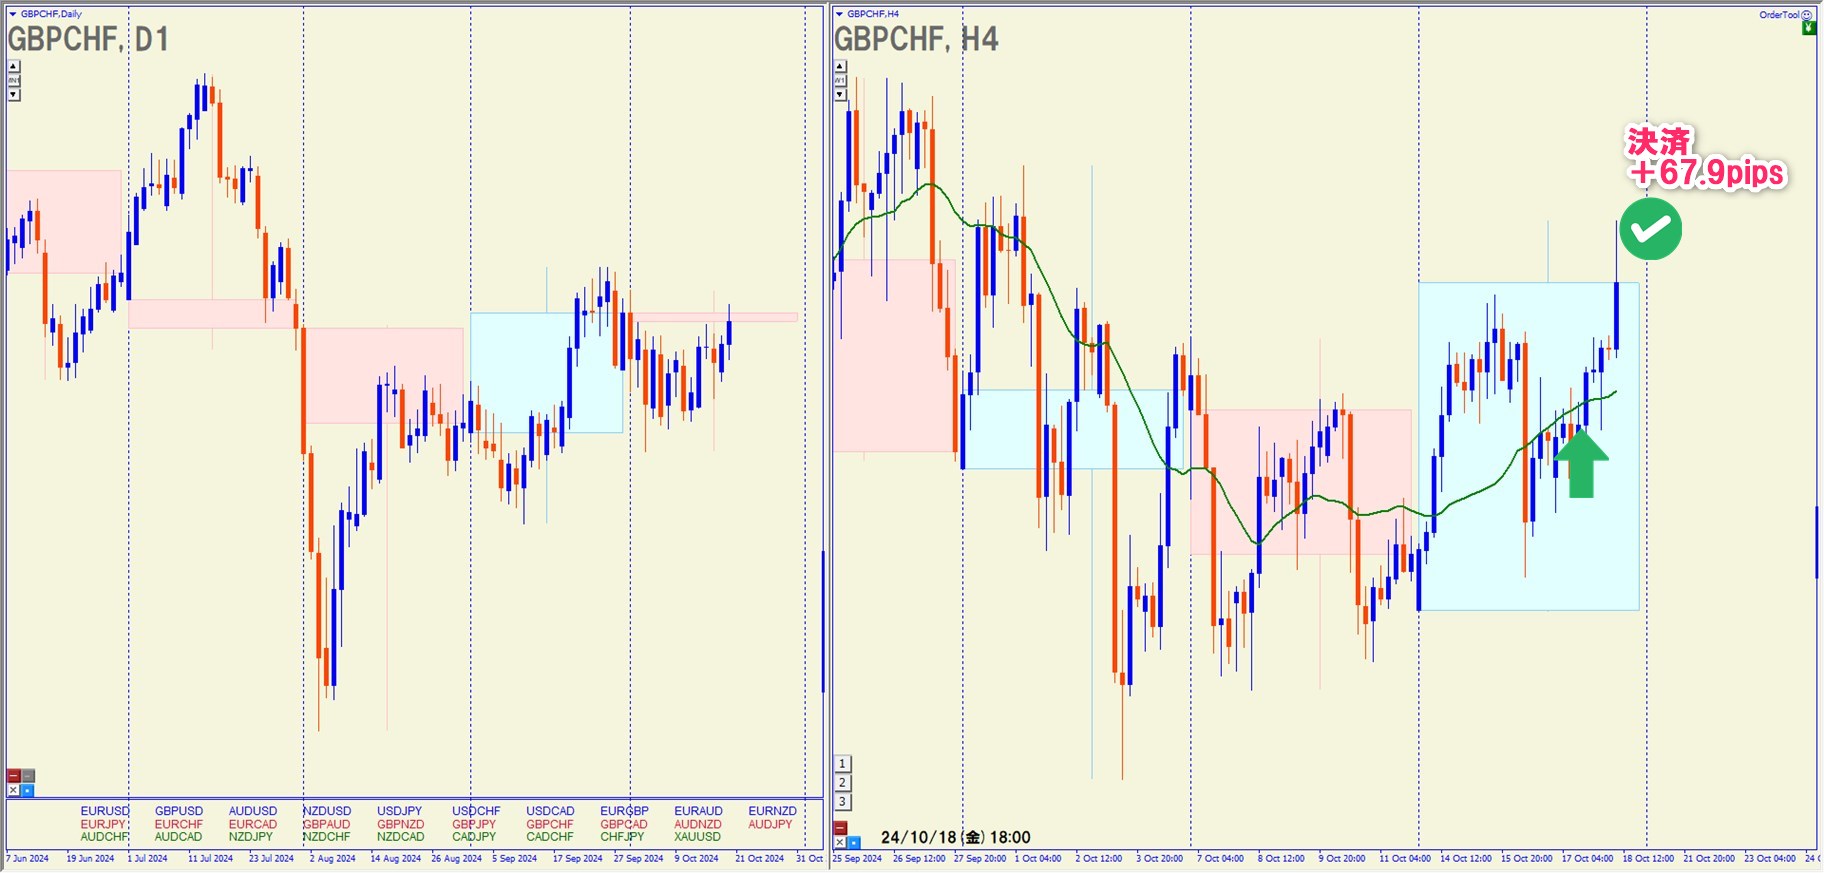Toggle preset button 1 on H4 chart
Image resolution: width=1824 pixels, height=873 pixels.
(x=842, y=764)
